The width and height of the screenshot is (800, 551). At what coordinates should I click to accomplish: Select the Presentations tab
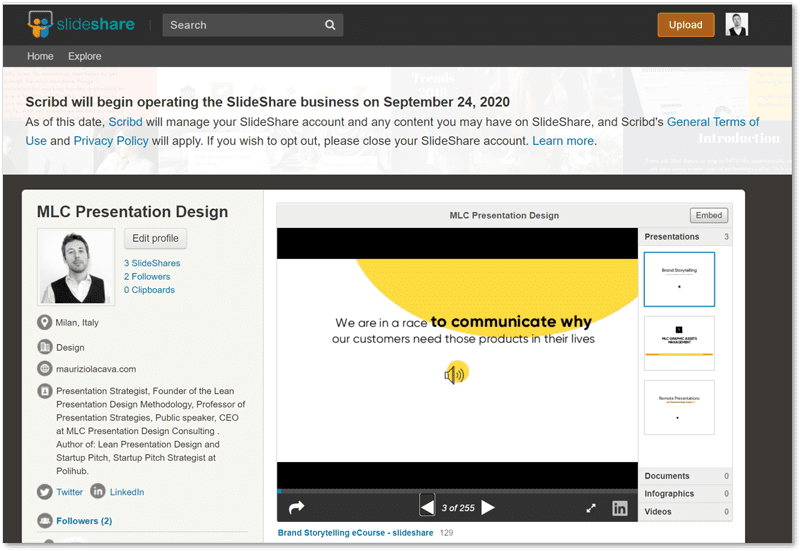pos(686,237)
